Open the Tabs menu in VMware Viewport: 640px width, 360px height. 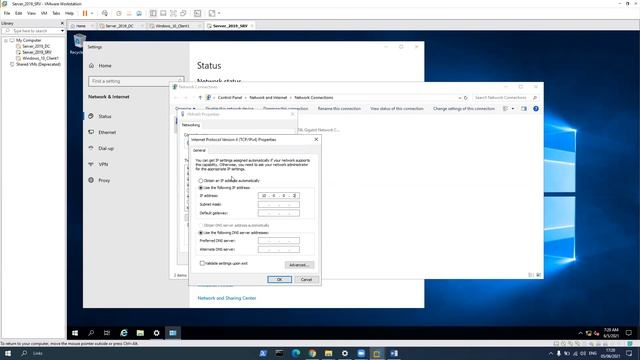coord(56,13)
